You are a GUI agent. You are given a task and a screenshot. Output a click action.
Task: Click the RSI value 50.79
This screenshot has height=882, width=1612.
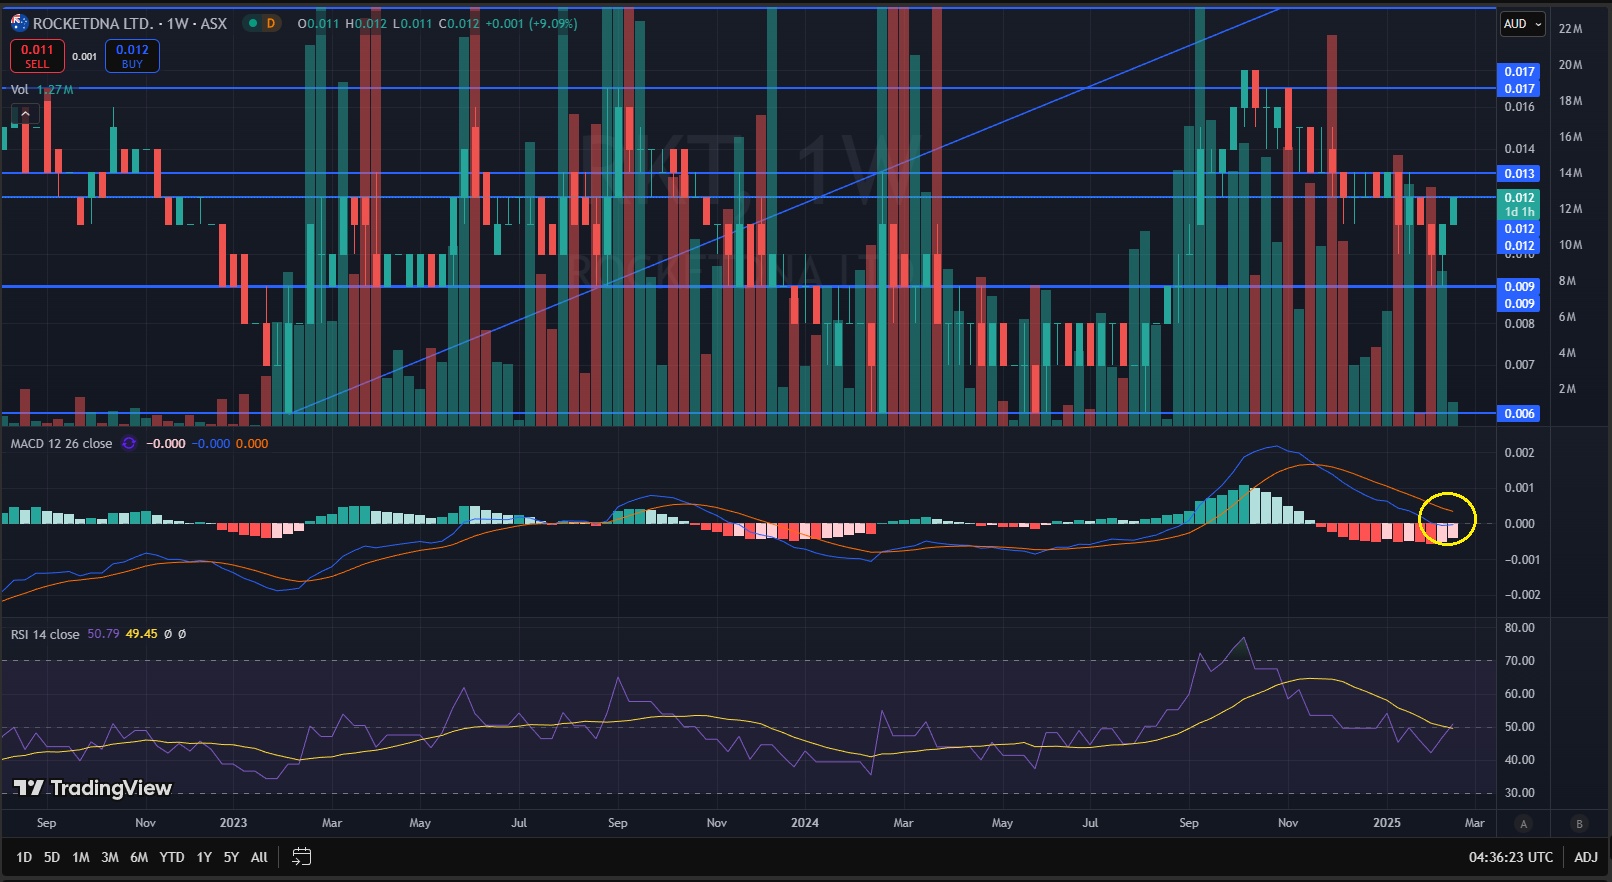(103, 634)
